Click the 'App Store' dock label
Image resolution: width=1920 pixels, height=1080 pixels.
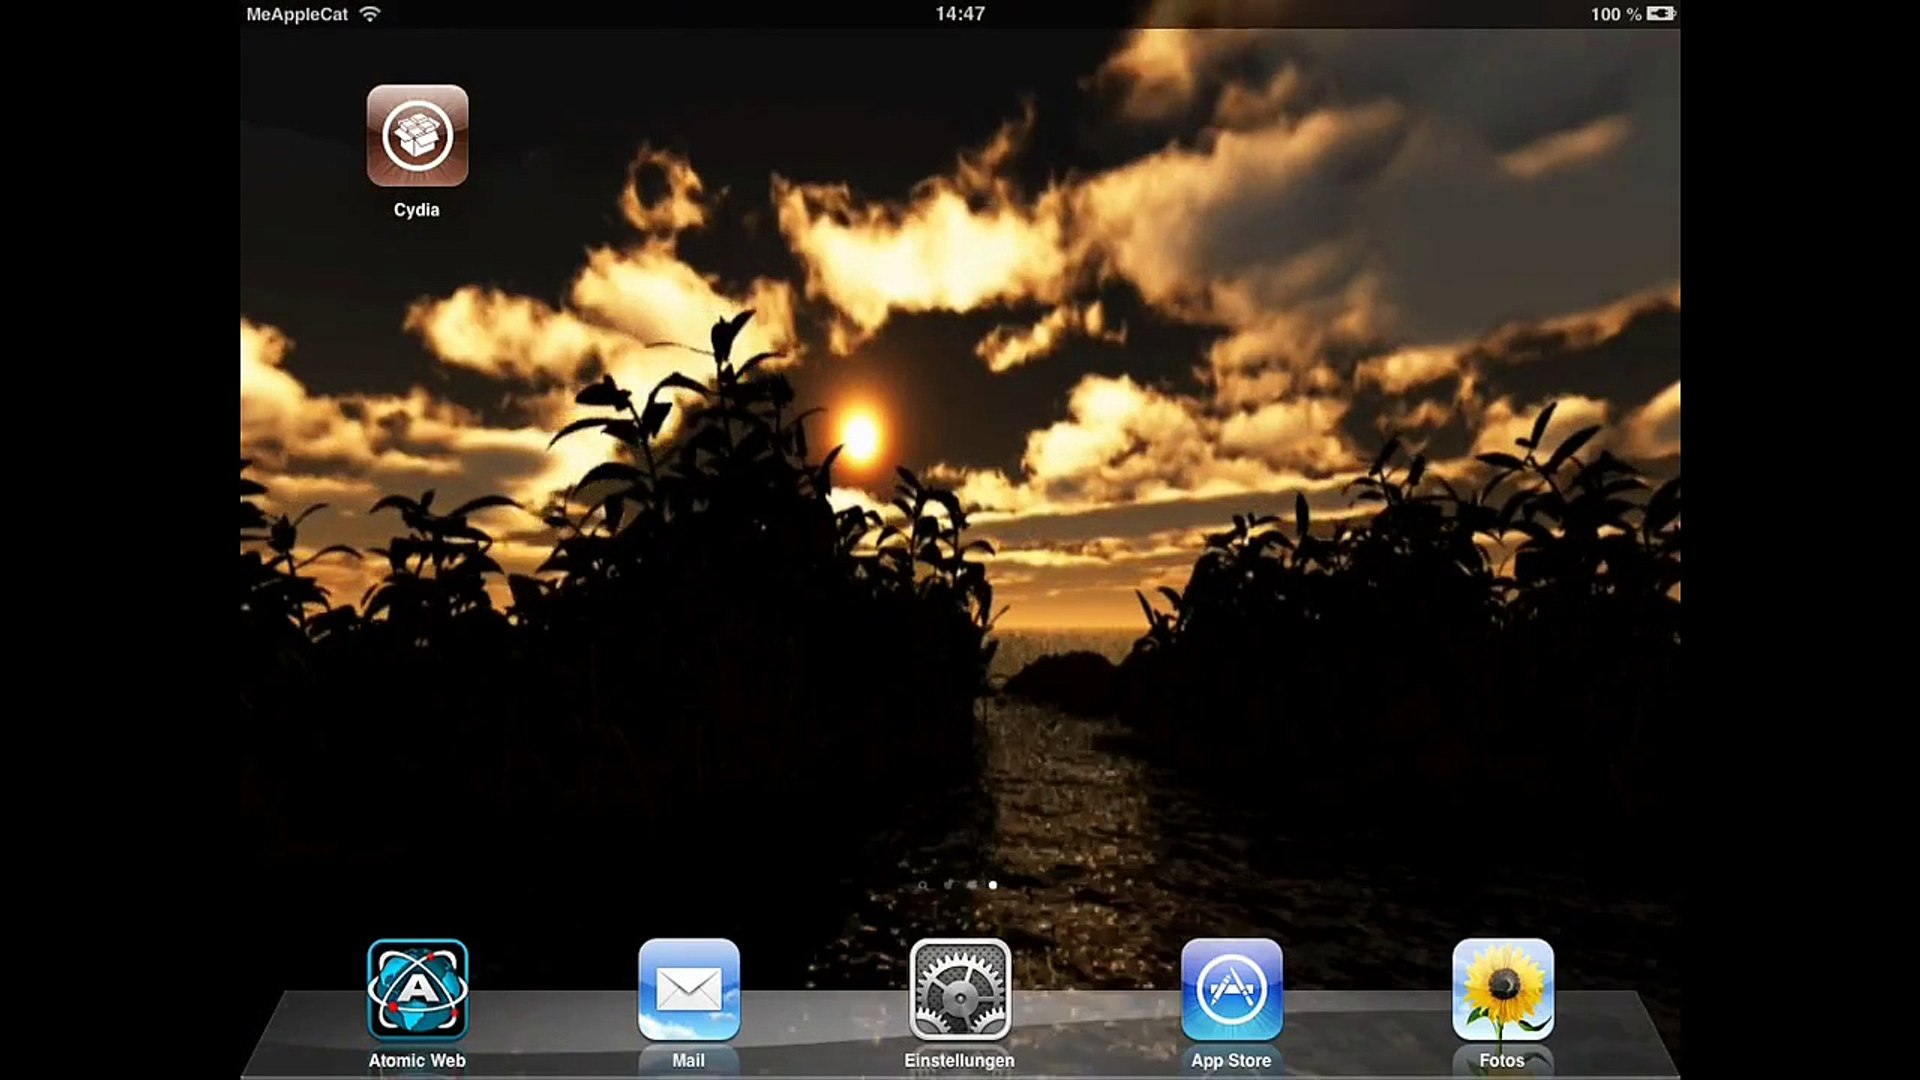click(x=1231, y=1060)
